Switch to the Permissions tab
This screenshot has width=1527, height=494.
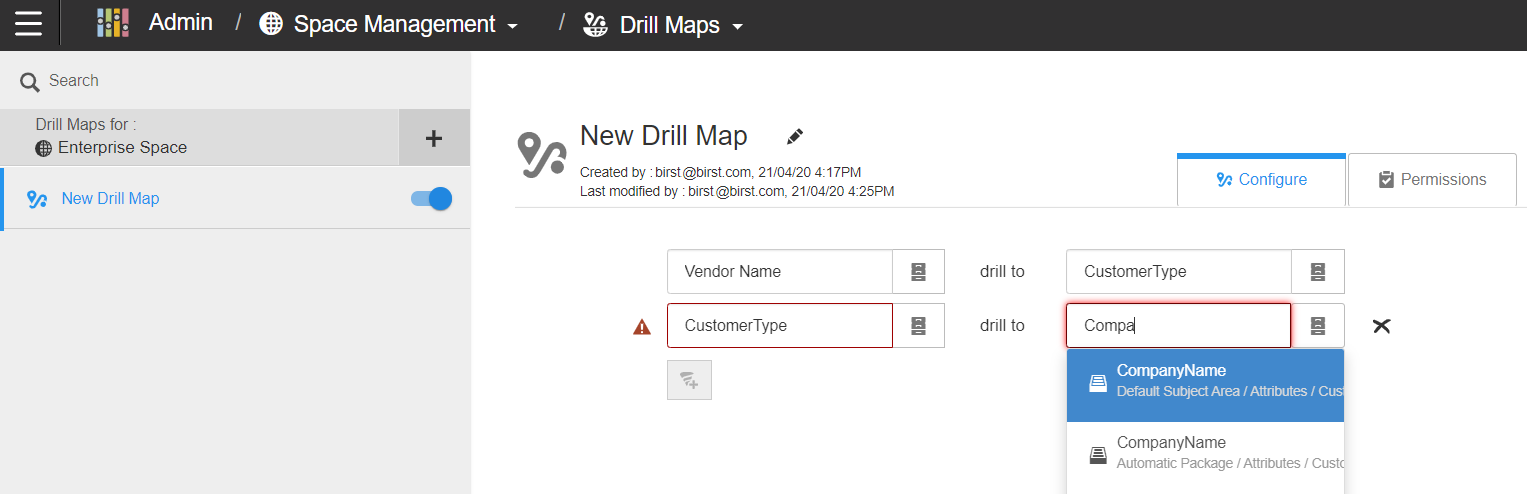pos(1432,180)
